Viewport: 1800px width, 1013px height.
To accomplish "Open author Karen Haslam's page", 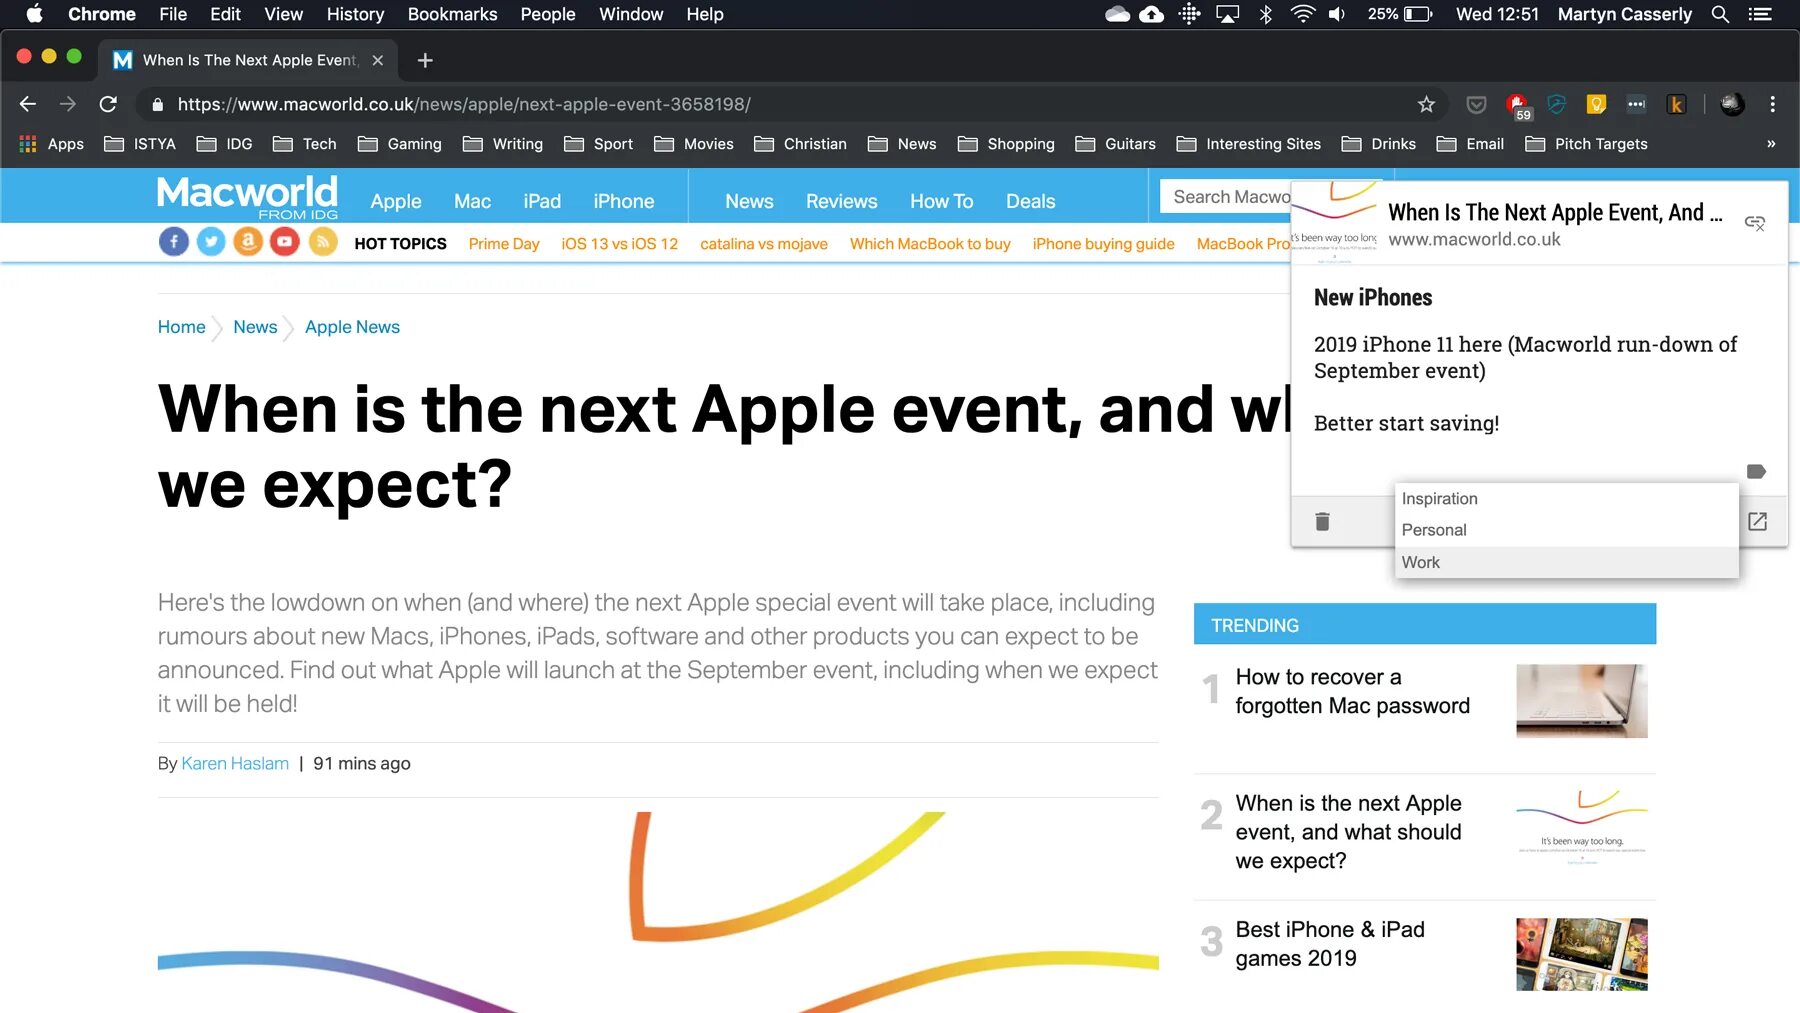I will 235,763.
